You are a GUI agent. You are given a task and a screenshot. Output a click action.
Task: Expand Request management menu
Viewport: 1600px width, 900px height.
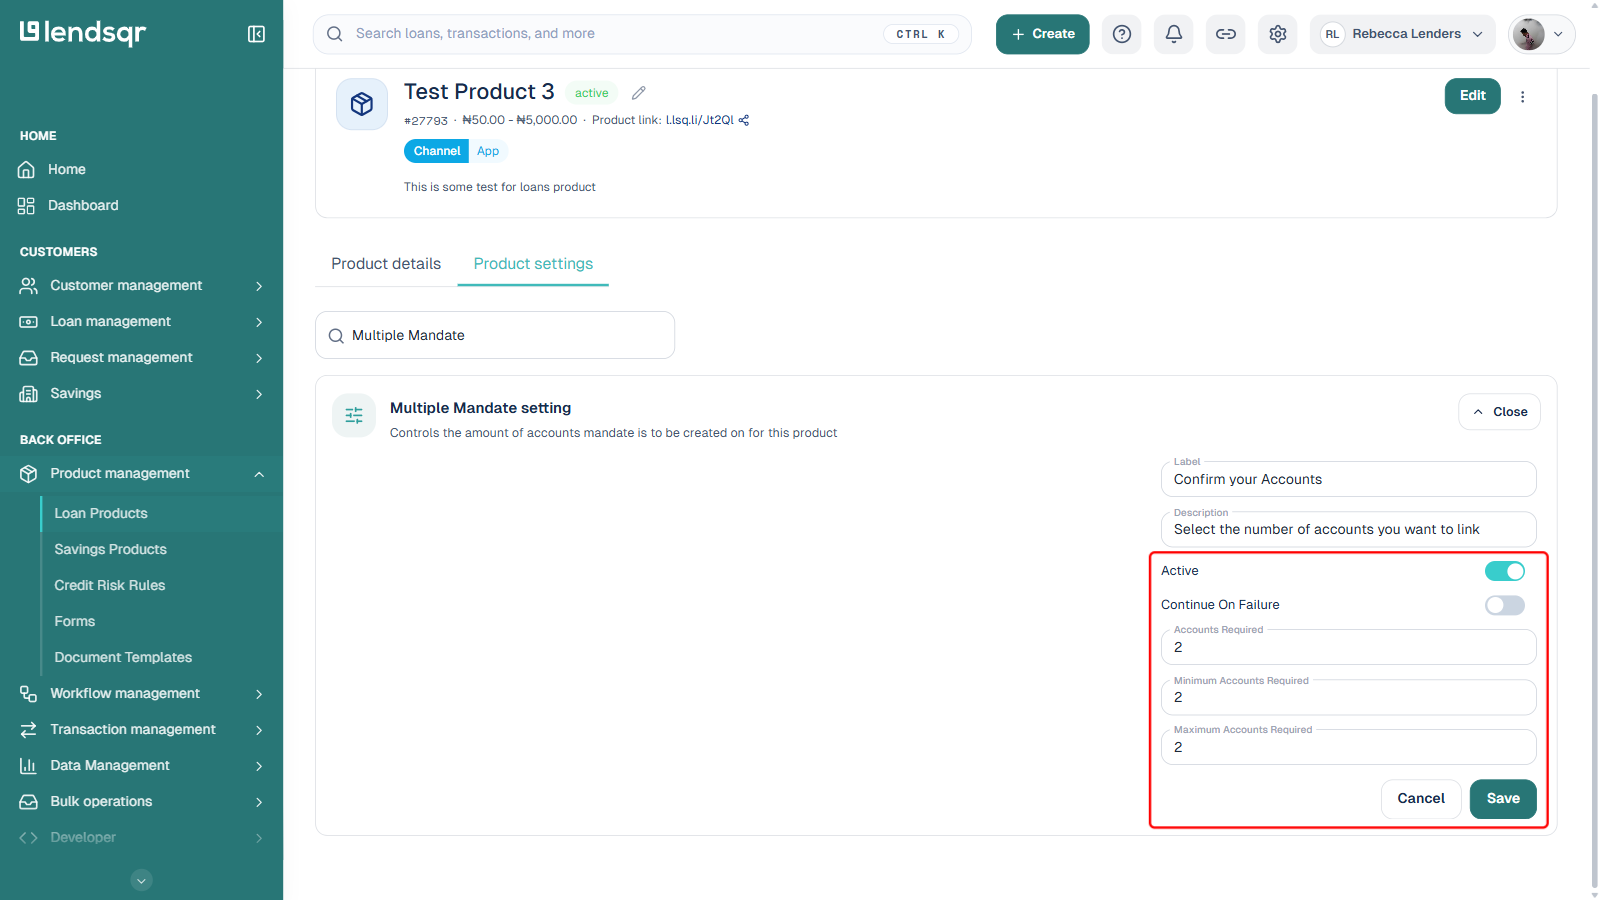[x=141, y=358]
